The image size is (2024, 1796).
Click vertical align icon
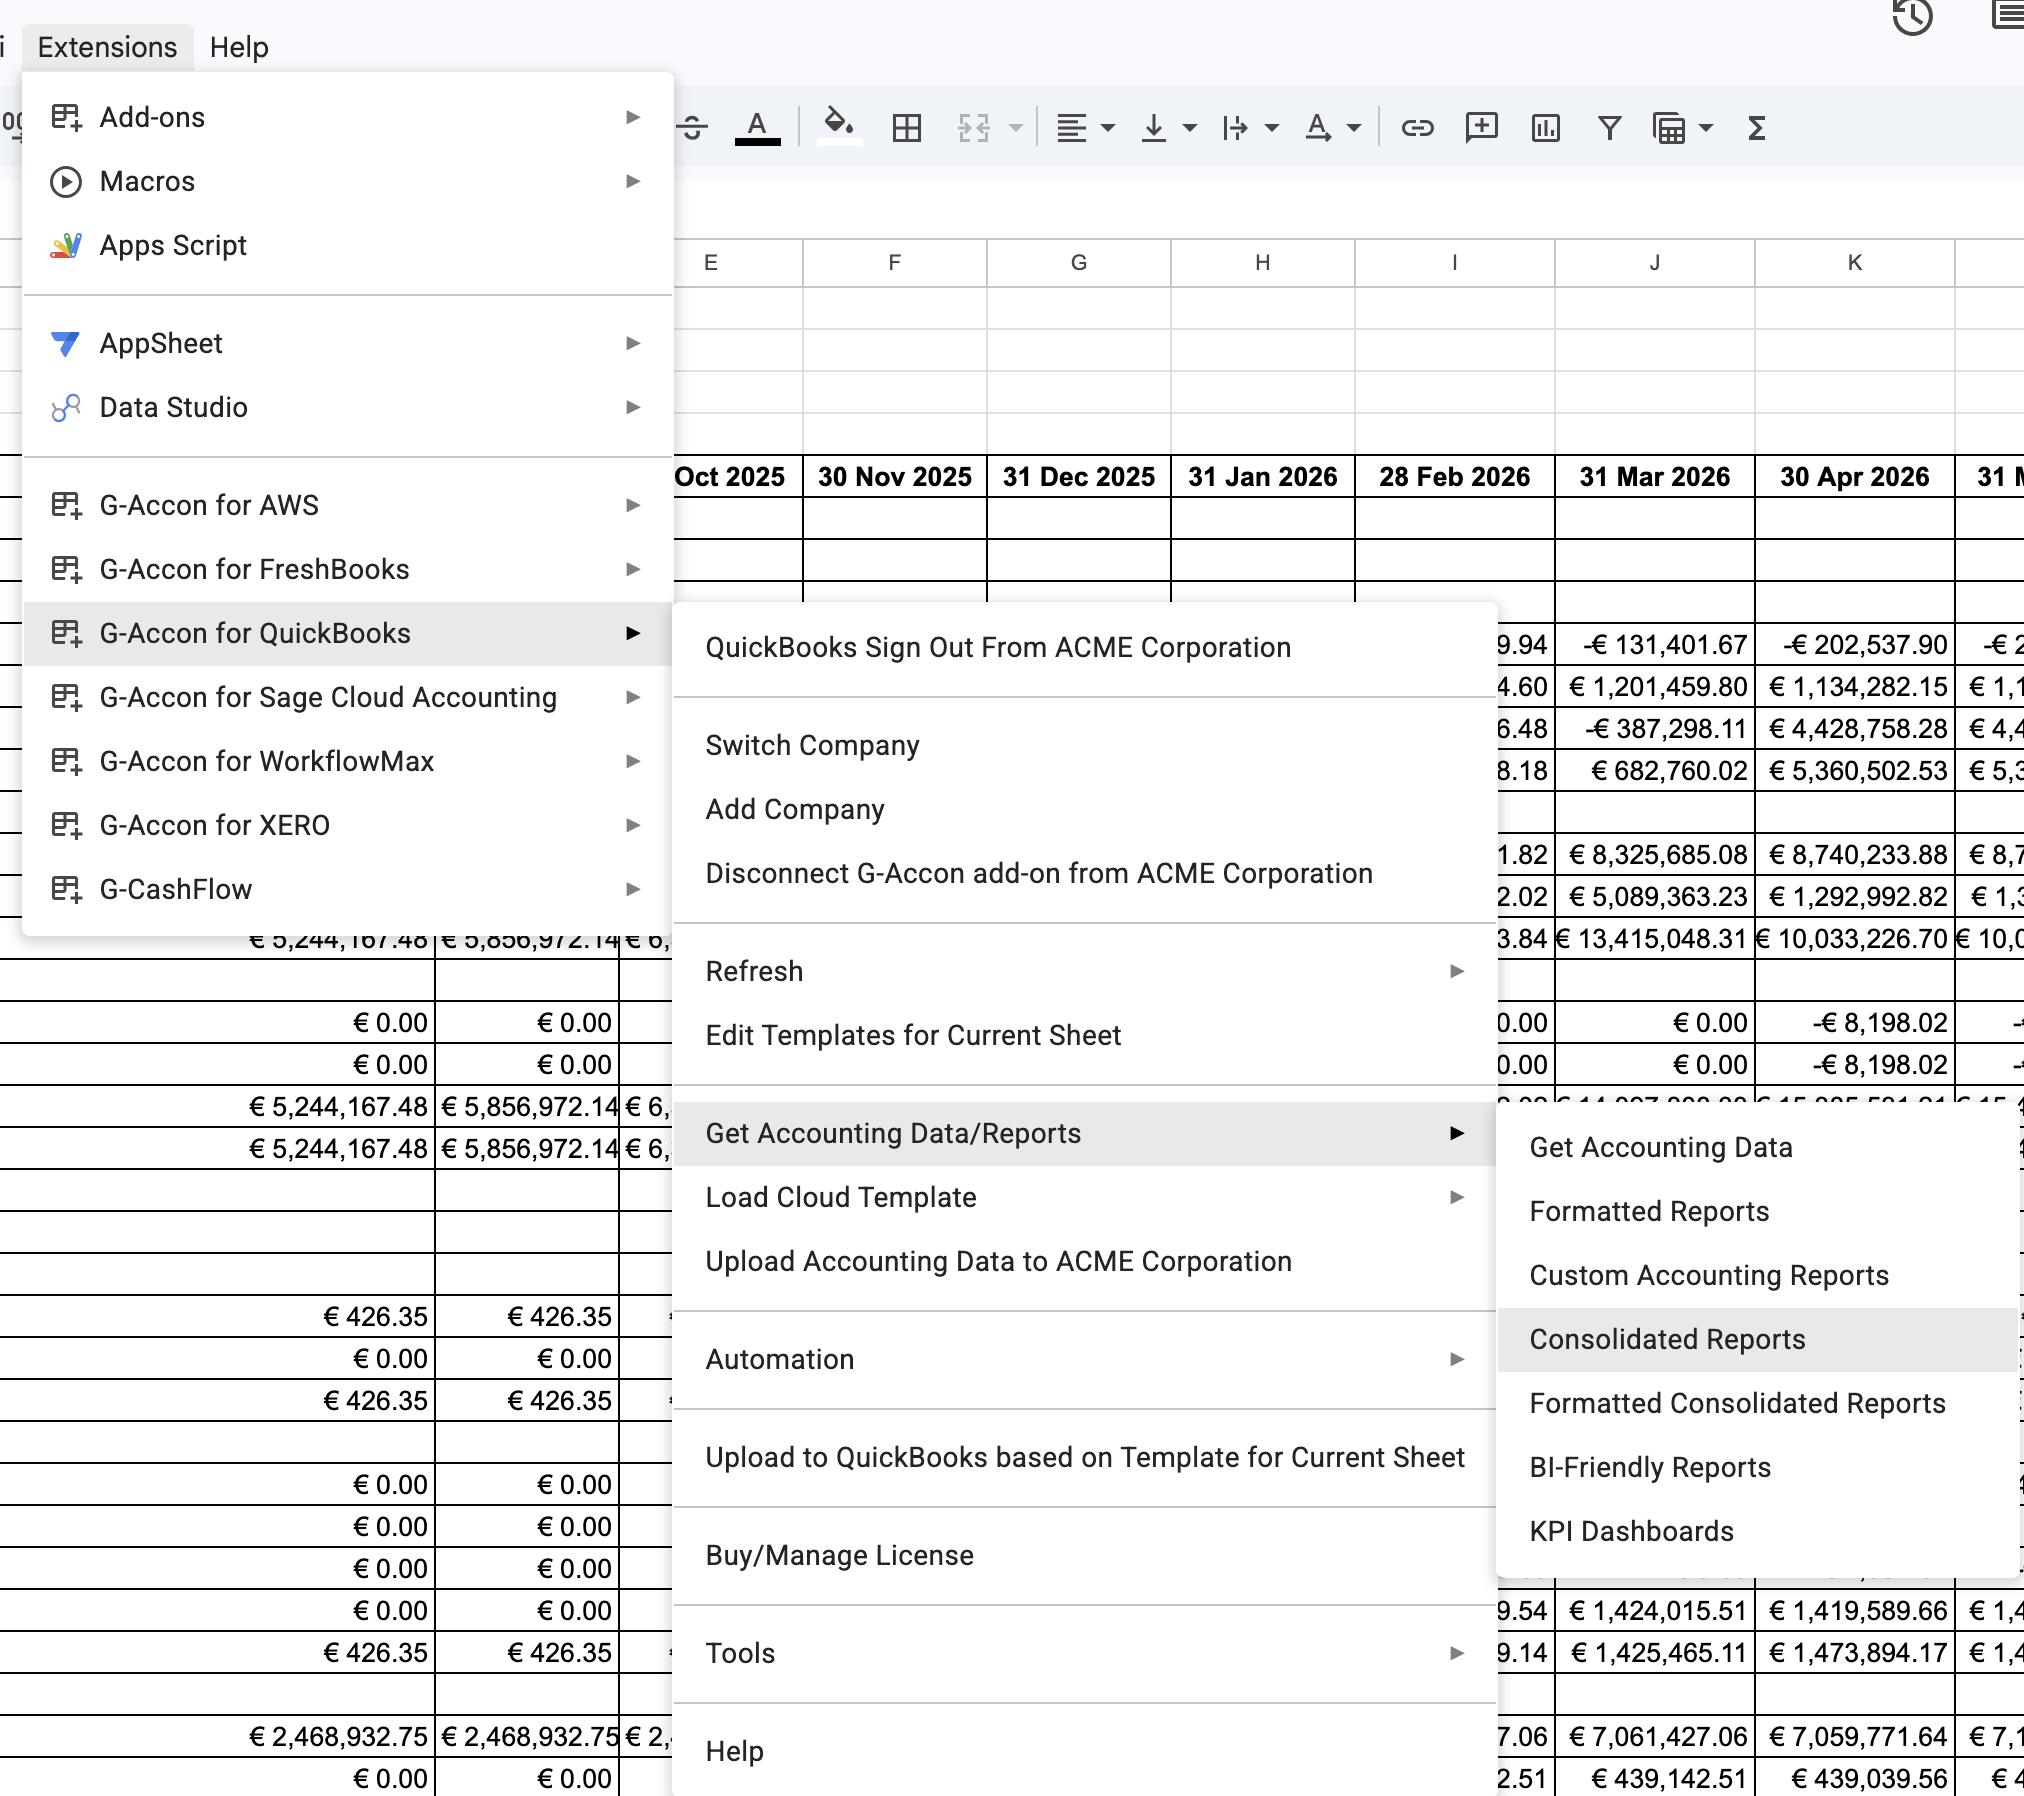[1154, 128]
